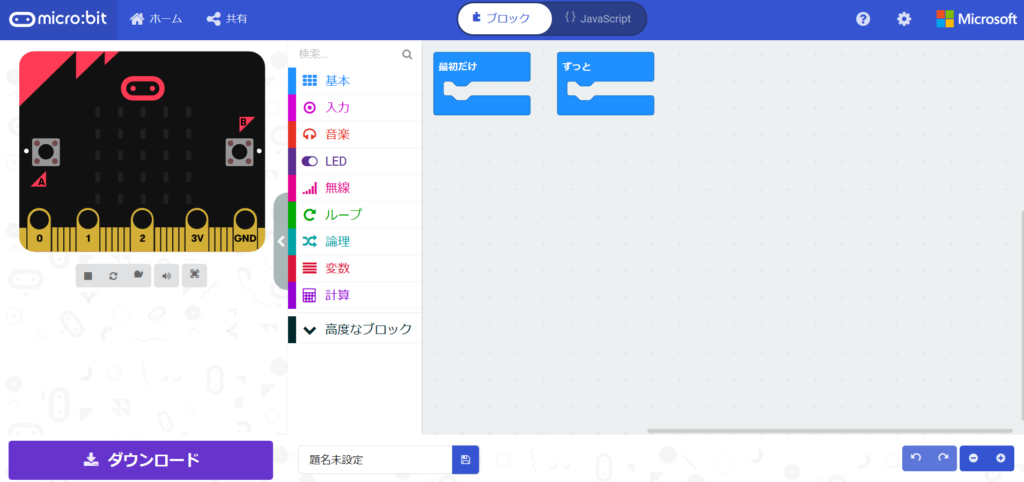Viewport: 1024px width, 482px height.
Task: Open the 変数 block category
Action: click(x=355, y=268)
